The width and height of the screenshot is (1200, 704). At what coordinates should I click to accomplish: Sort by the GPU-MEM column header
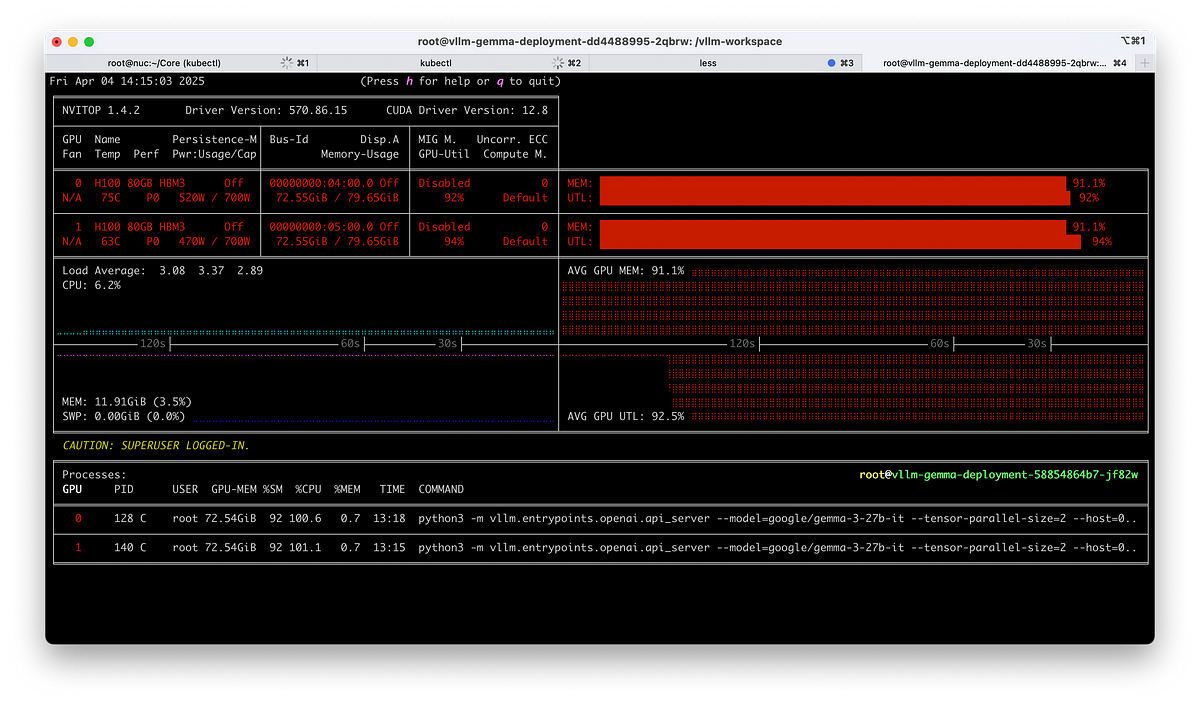pyautogui.click(x=234, y=489)
